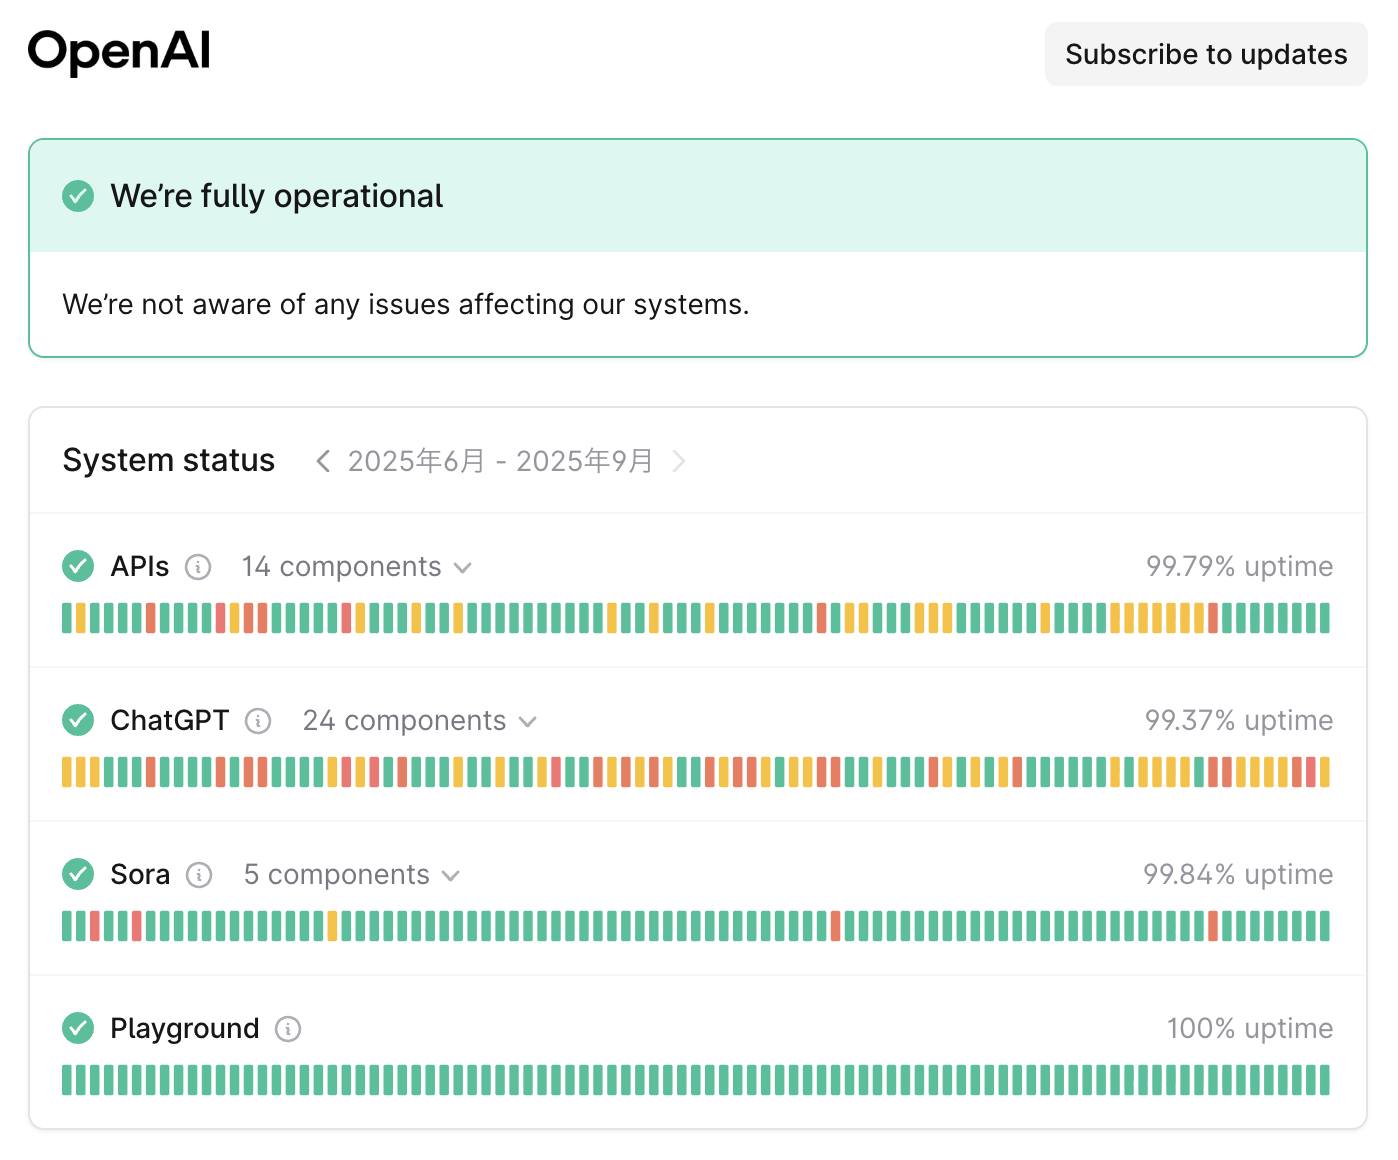Click the Sora status check icon

pyautogui.click(x=78, y=874)
